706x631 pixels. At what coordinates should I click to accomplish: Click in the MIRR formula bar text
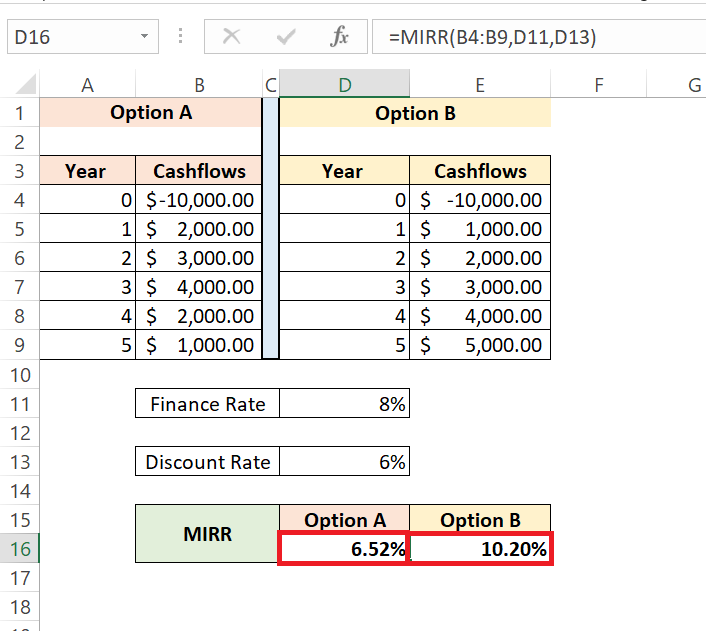coord(493,37)
